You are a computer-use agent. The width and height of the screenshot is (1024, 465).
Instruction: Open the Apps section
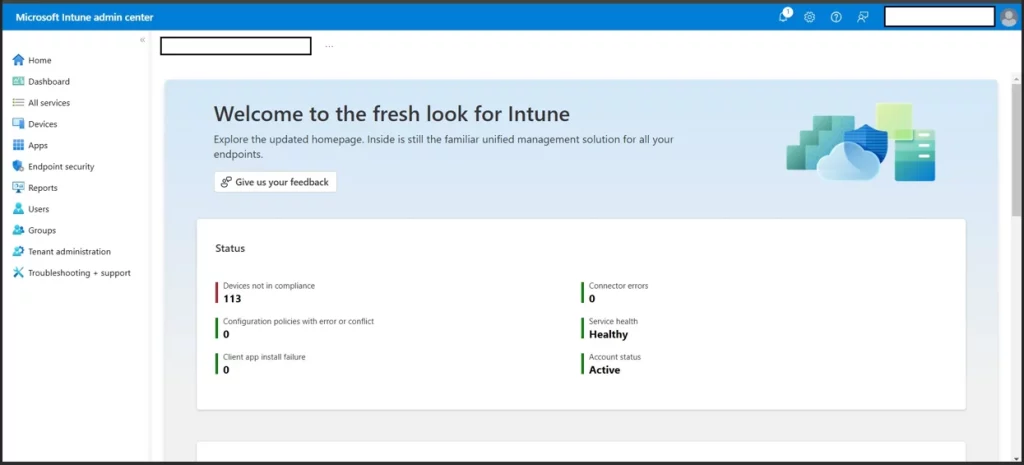click(x=37, y=145)
